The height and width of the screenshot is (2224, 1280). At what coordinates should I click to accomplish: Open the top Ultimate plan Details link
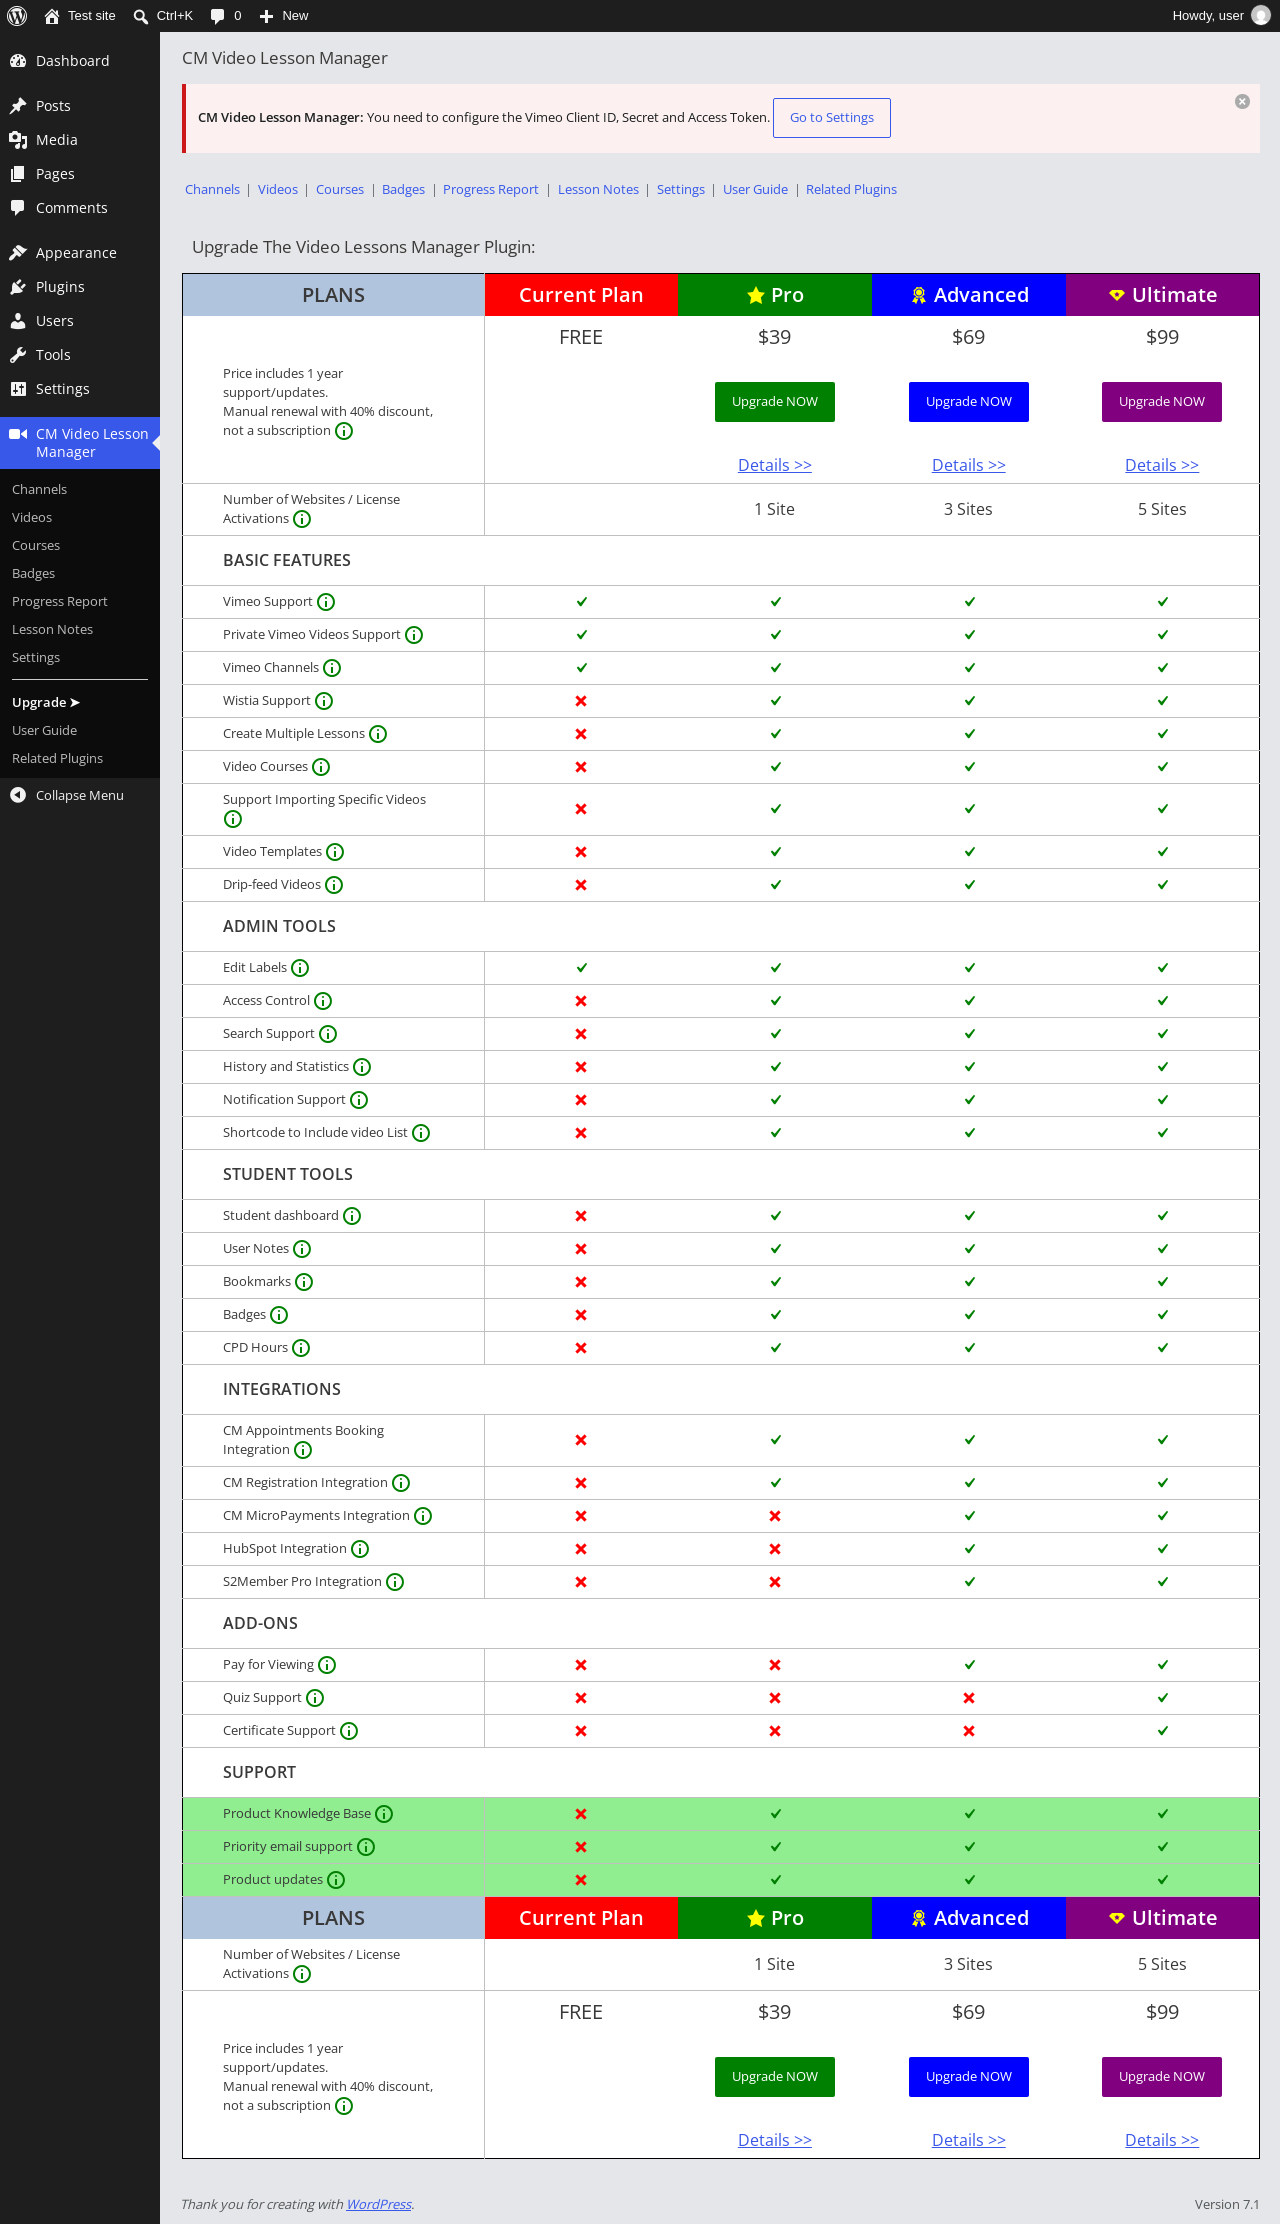tap(1162, 465)
